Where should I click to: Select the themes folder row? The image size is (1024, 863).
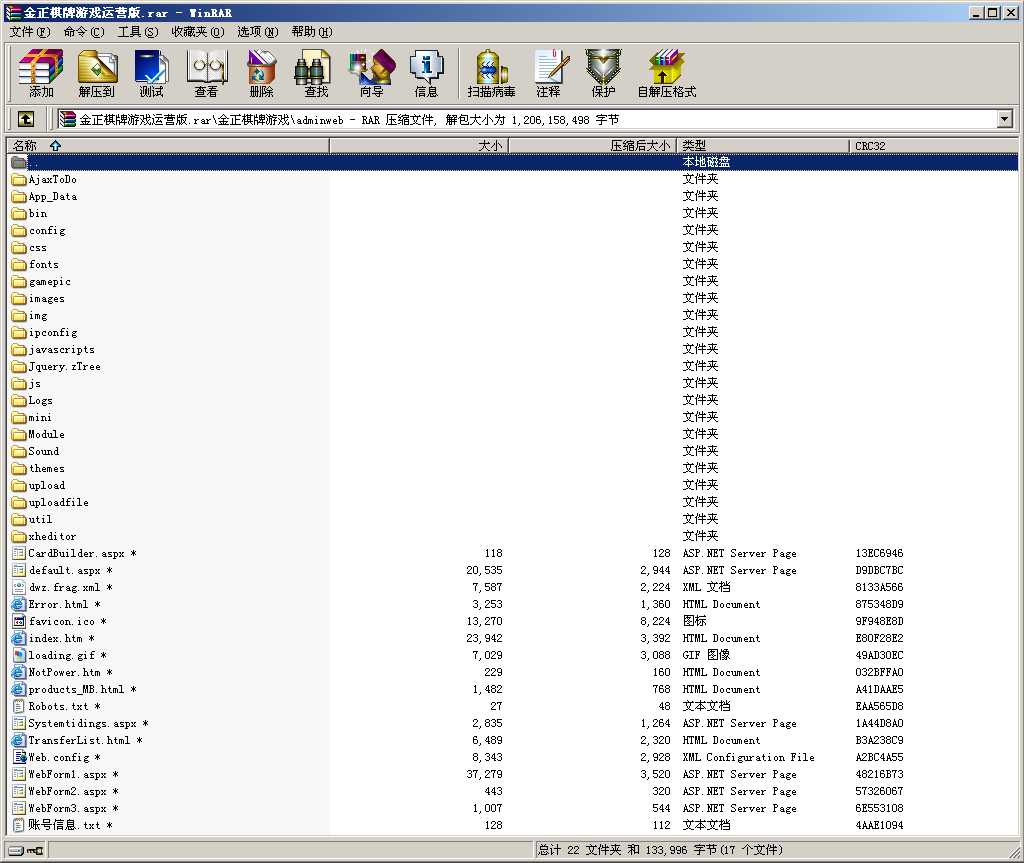(x=513, y=468)
